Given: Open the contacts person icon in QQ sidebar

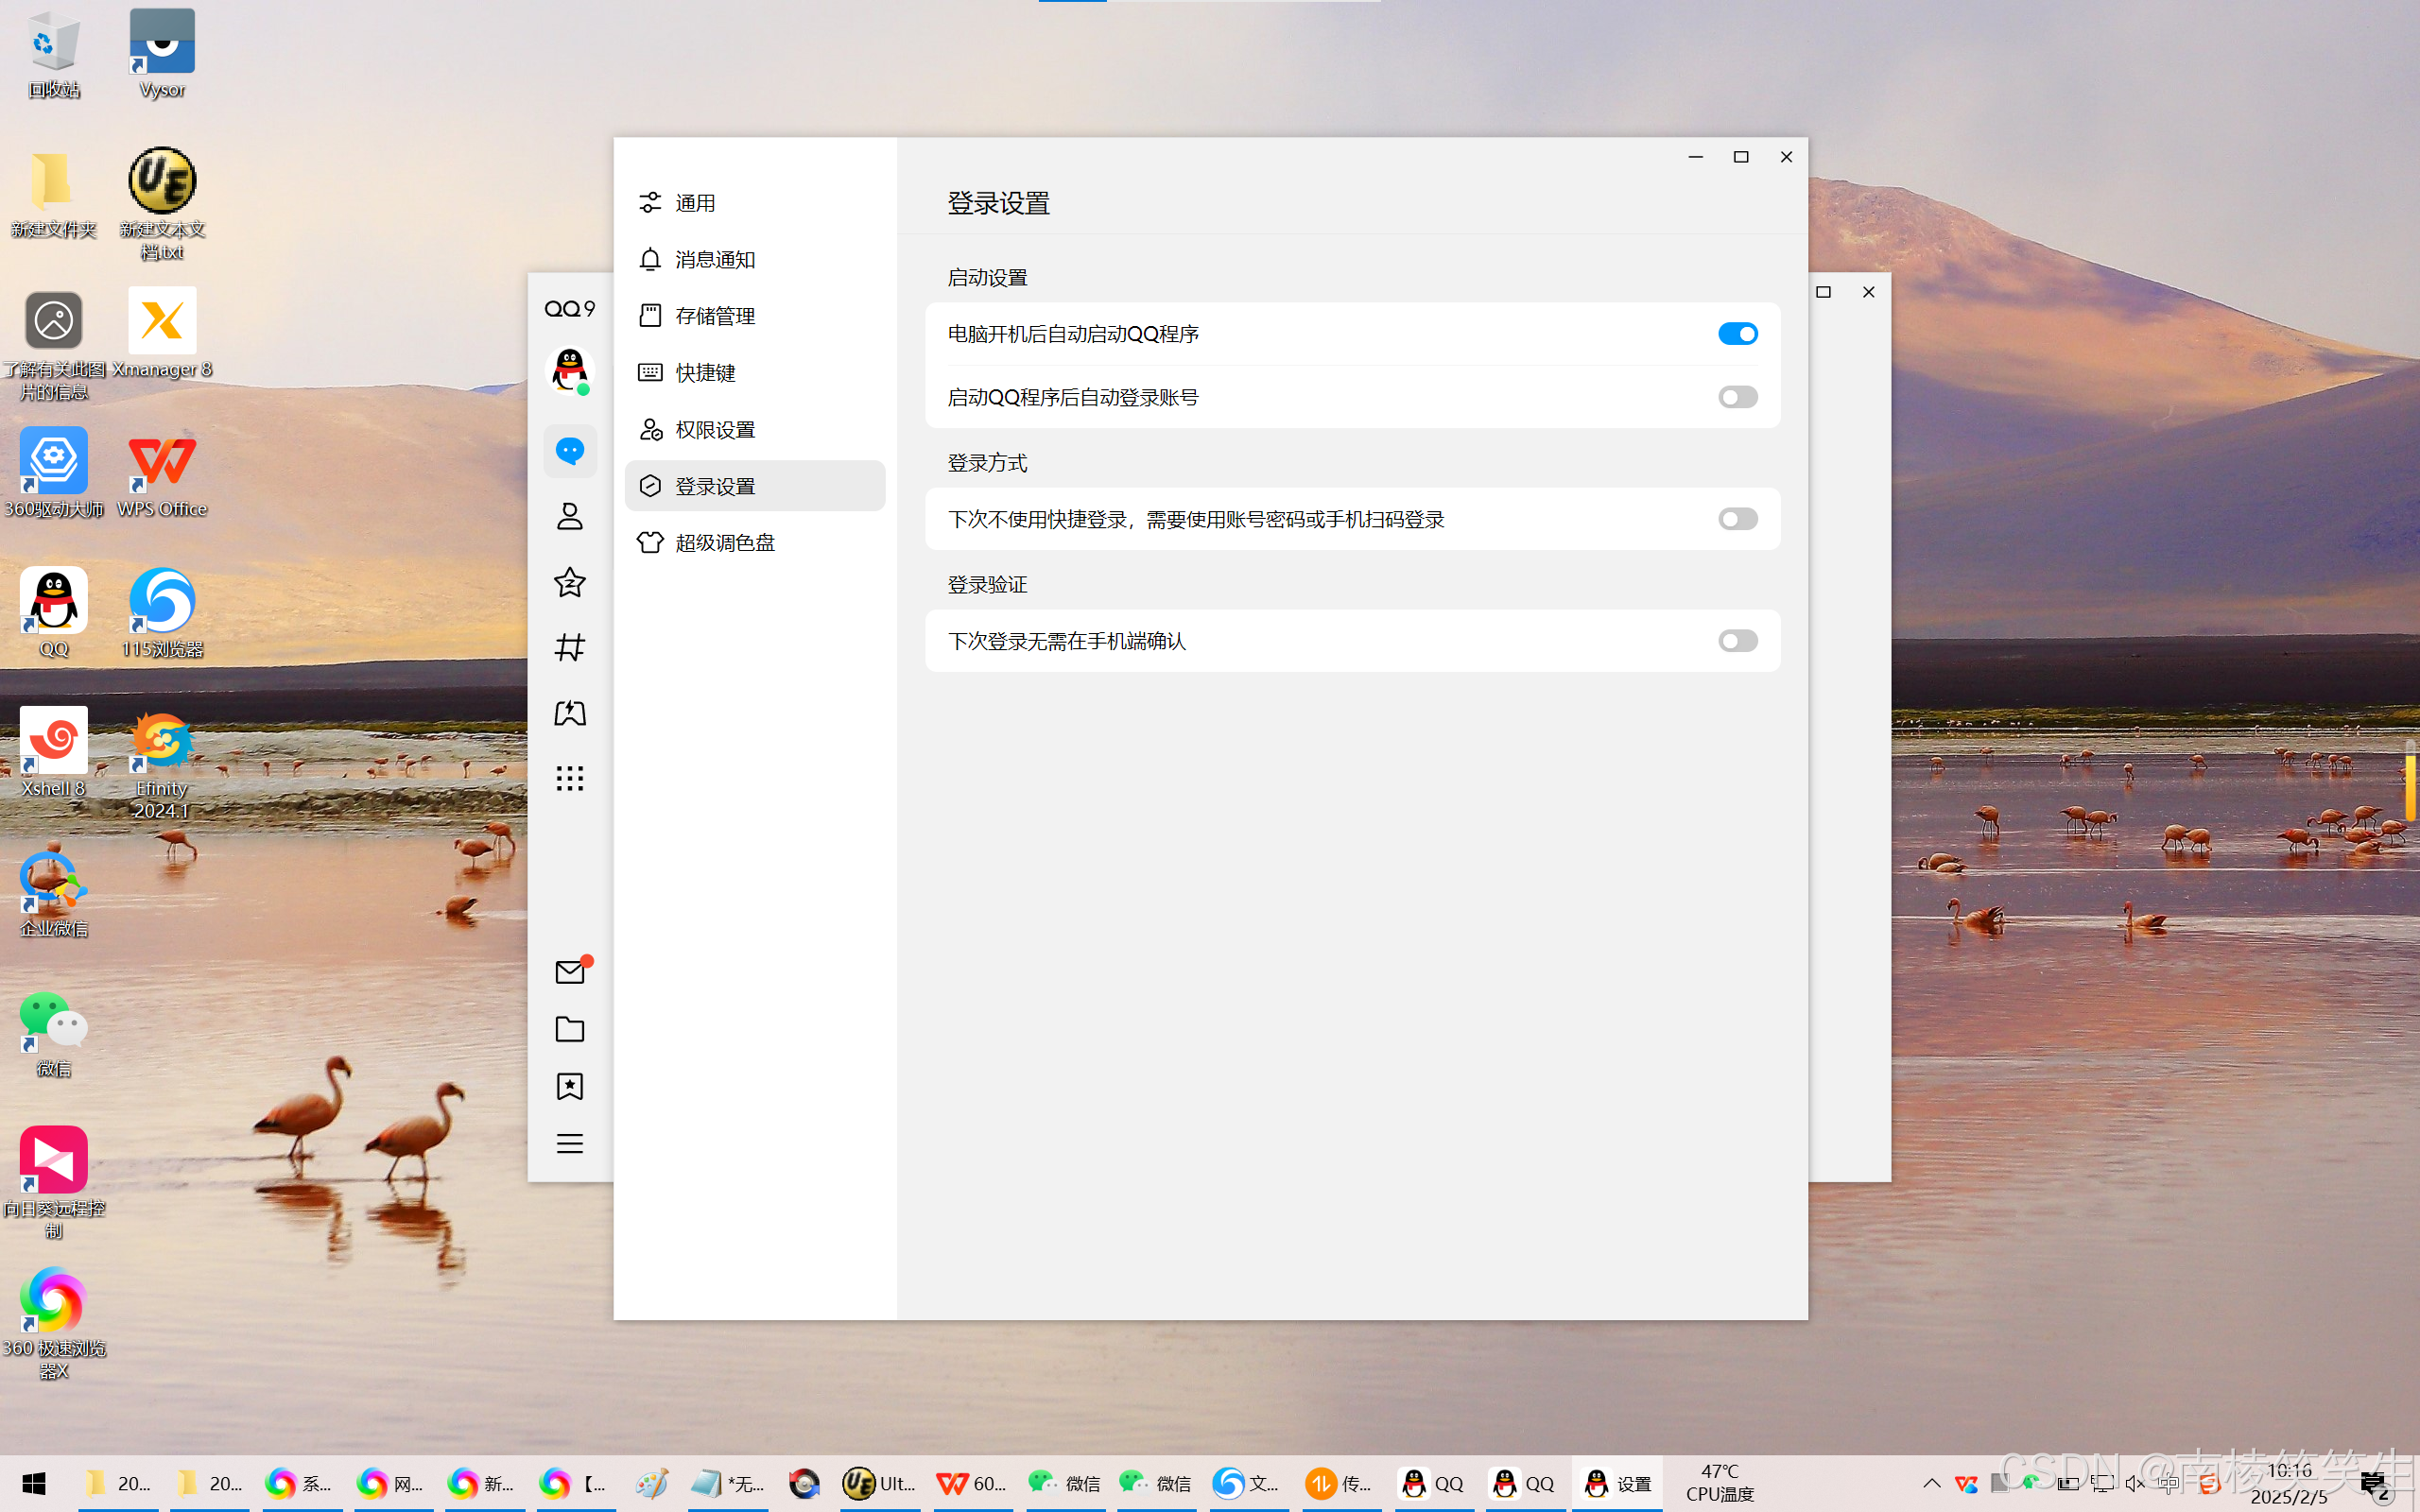Looking at the screenshot, I should click(570, 516).
